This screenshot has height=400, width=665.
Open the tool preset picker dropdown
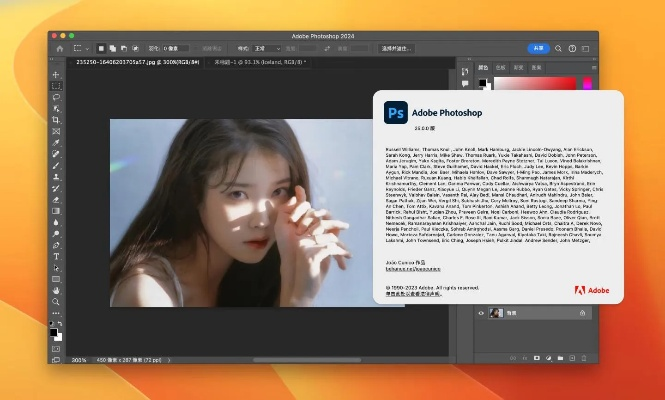point(81,47)
